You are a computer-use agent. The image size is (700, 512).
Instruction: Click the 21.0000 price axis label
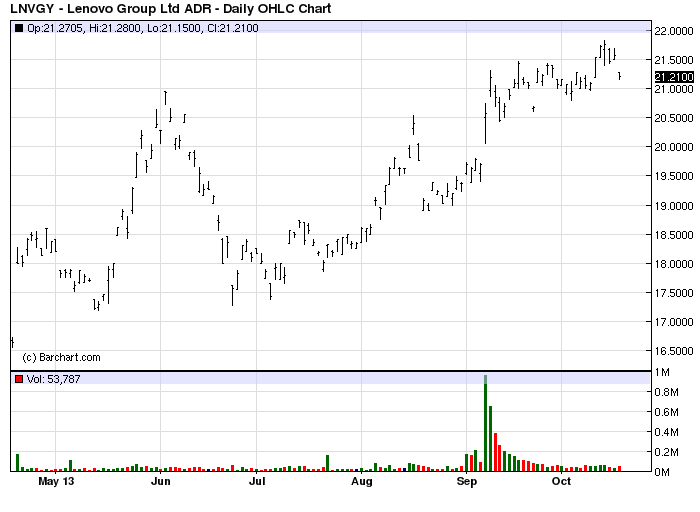point(674,89)
